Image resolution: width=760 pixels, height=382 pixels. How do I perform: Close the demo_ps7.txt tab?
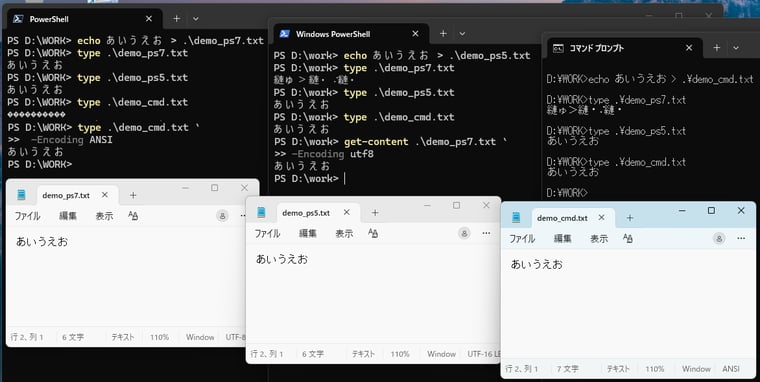click(x=105, y=195)
